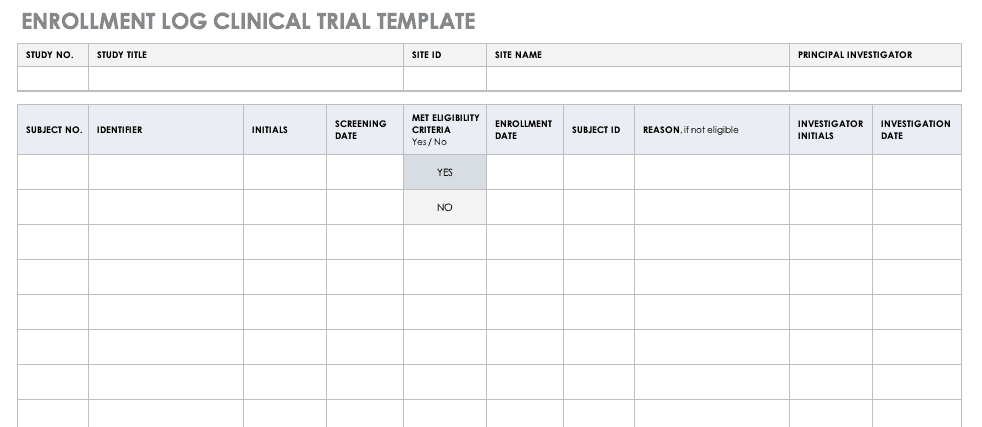Click the blank Site ID field
Screen dimensions: 982x427
(x=445, y=79)
